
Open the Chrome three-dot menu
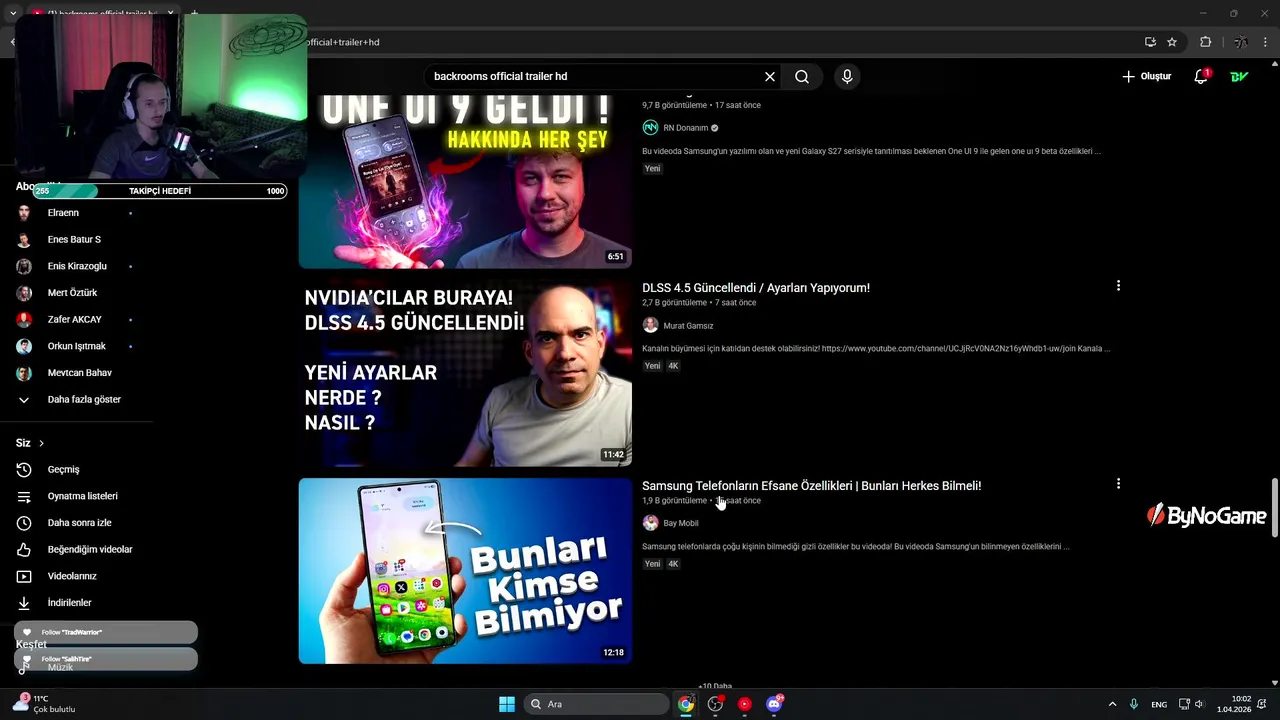pos(1265,42)
